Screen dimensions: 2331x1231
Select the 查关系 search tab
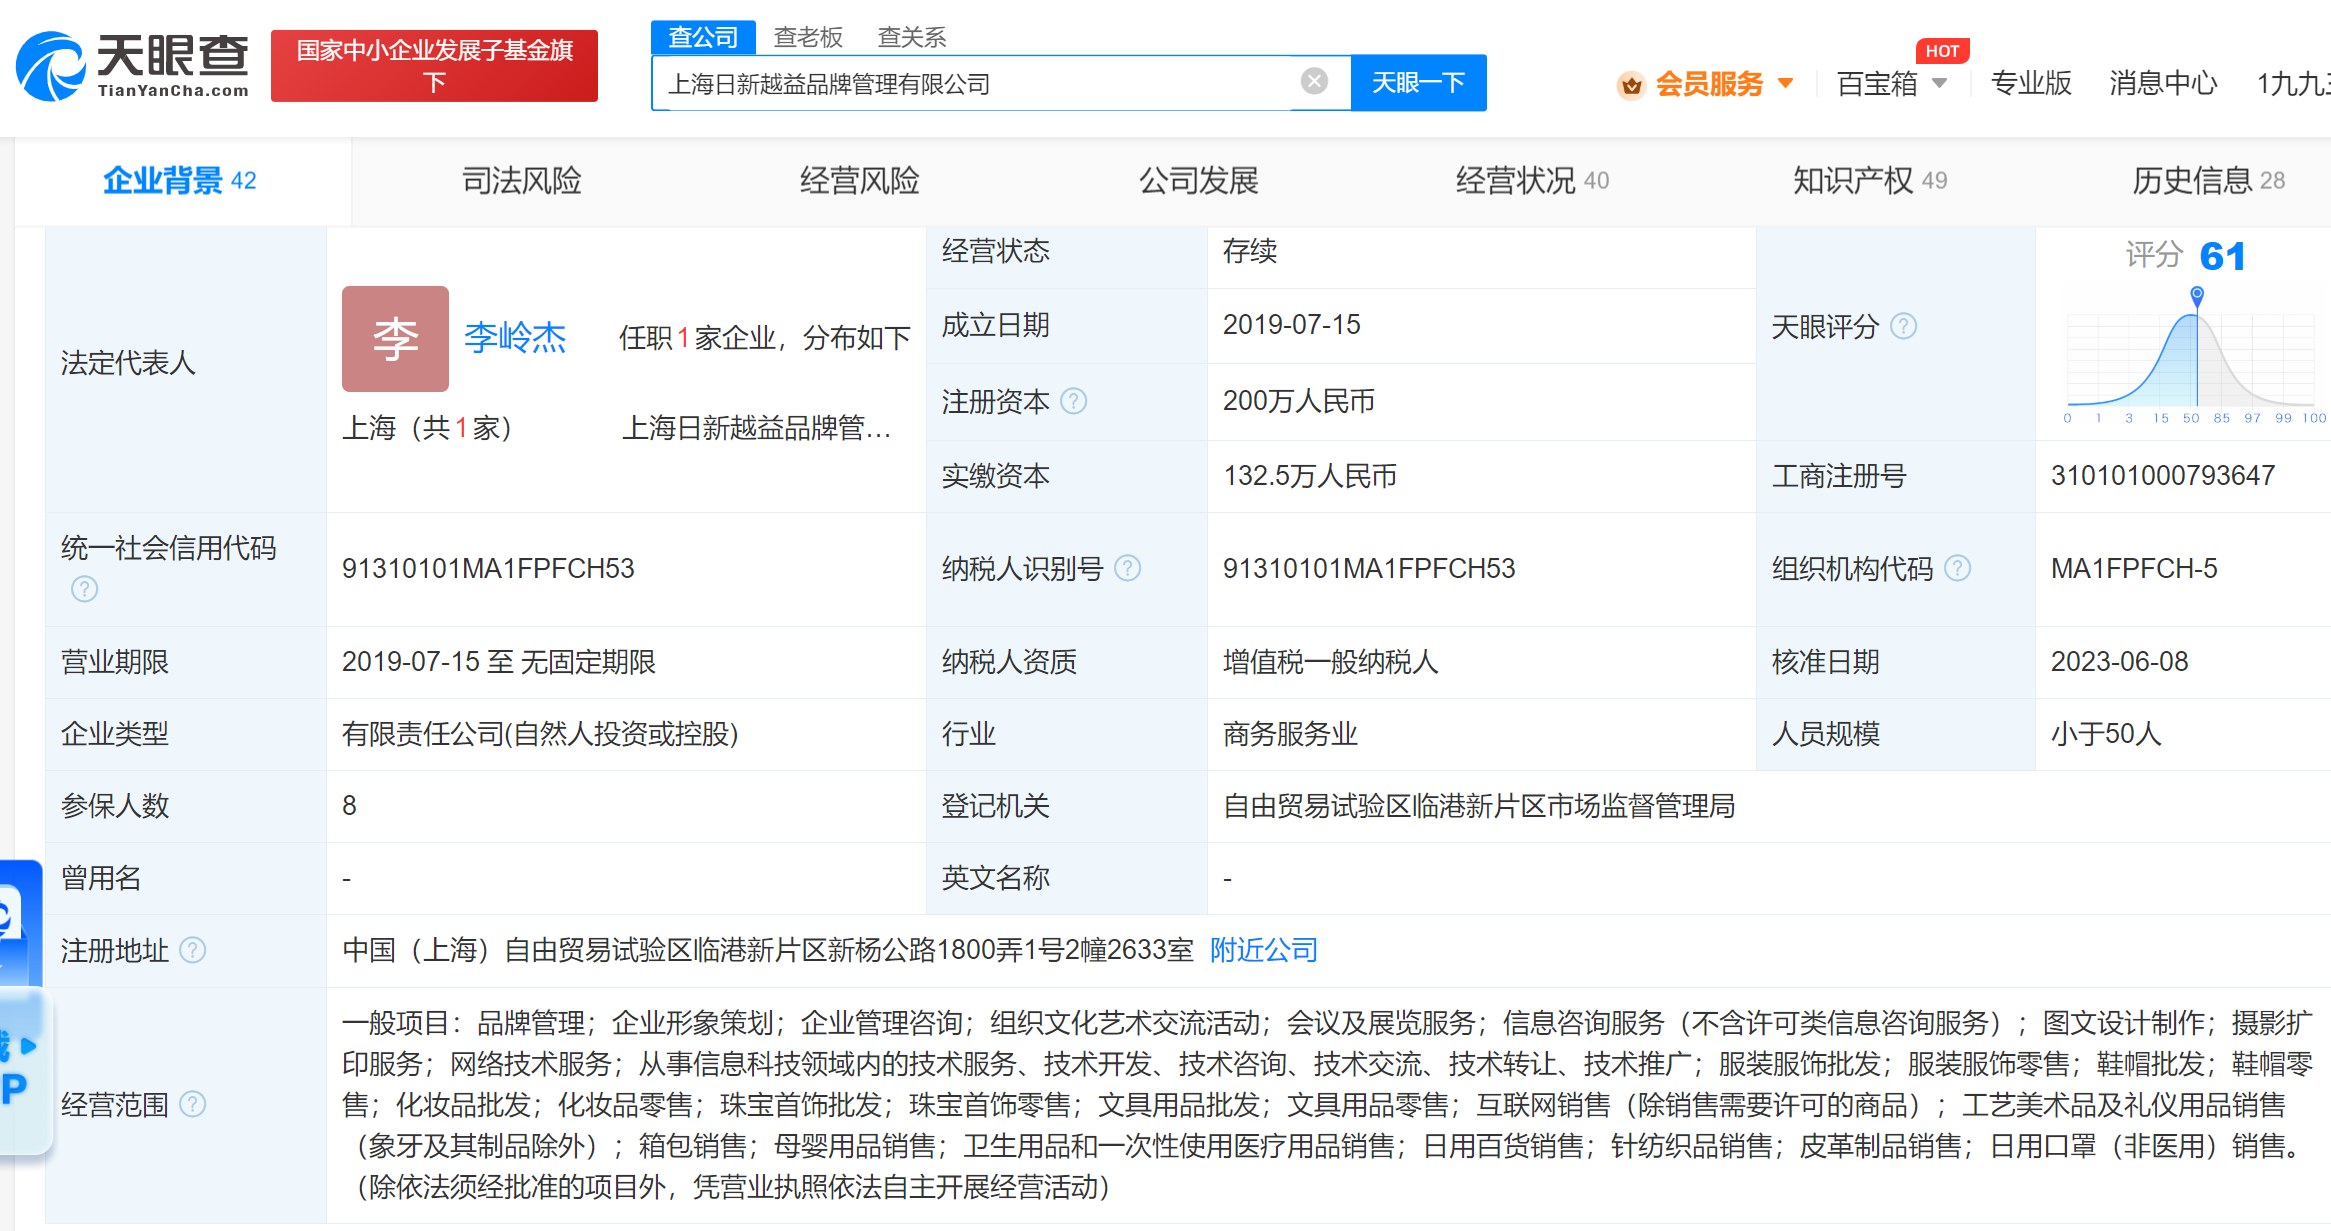pos(911,37)
